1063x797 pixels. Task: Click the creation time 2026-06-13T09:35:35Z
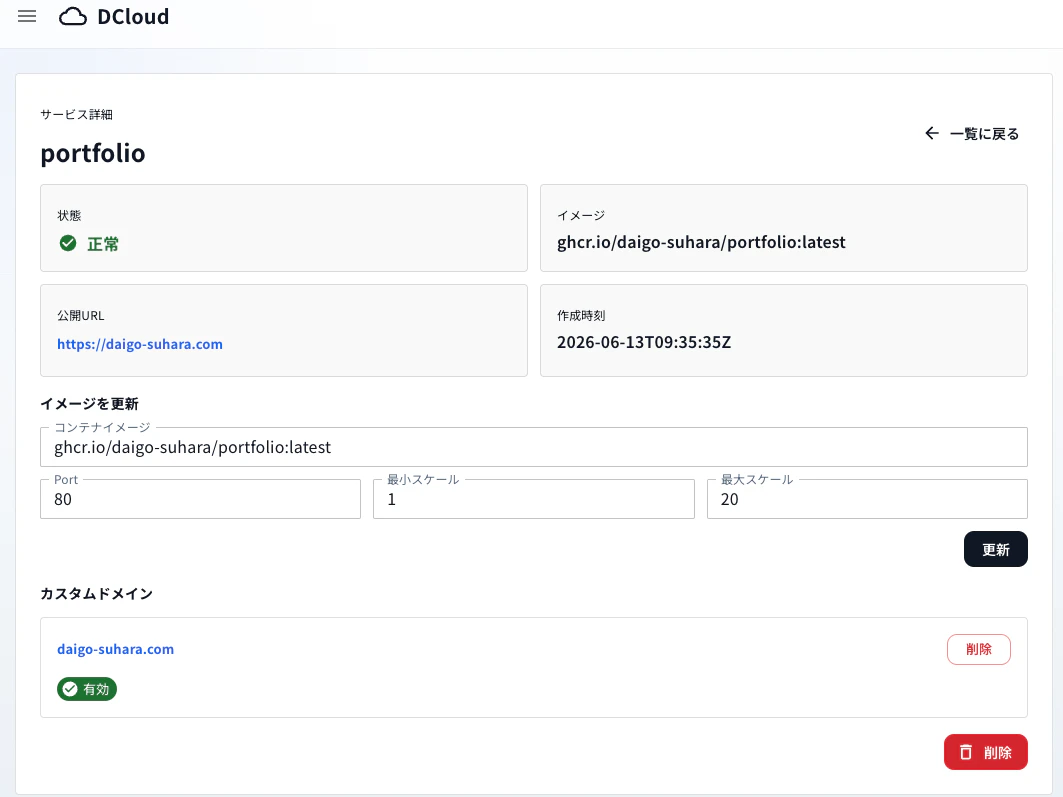click(x=644, y=342)
